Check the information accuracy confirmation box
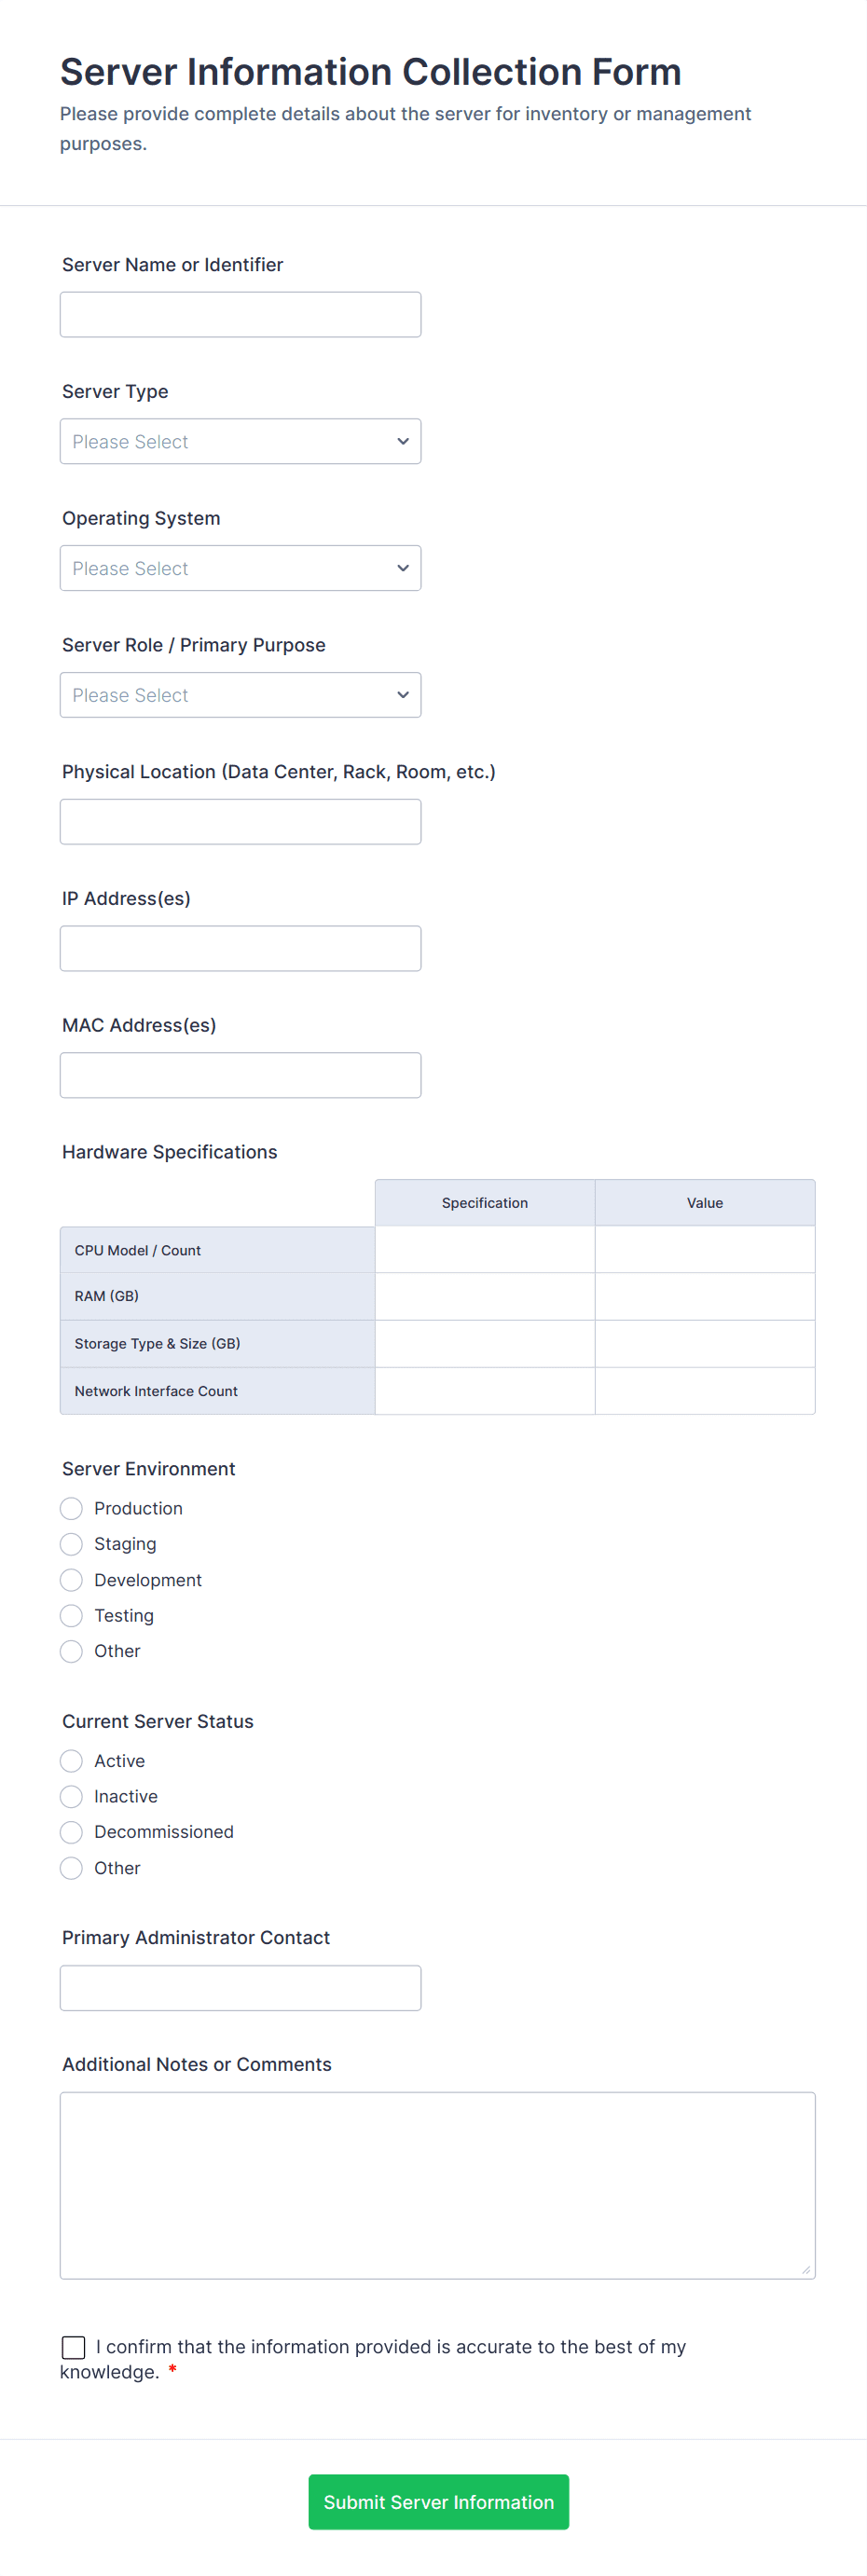 pyautogui.click(x=72, y=2347)
